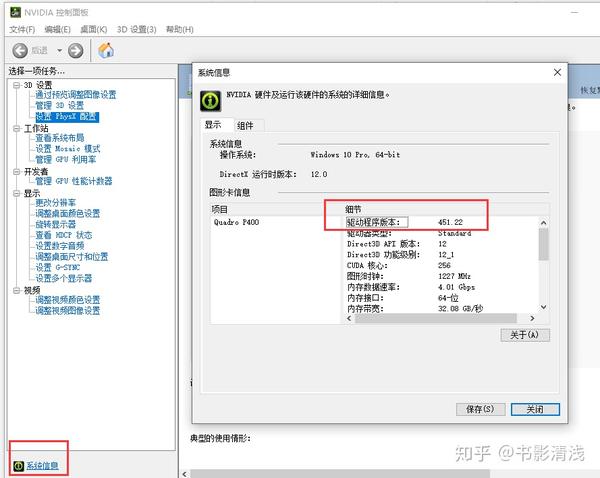Open 查看系统布局 in the tree
This screenshot has width=600, height=478.
point(60,138)
